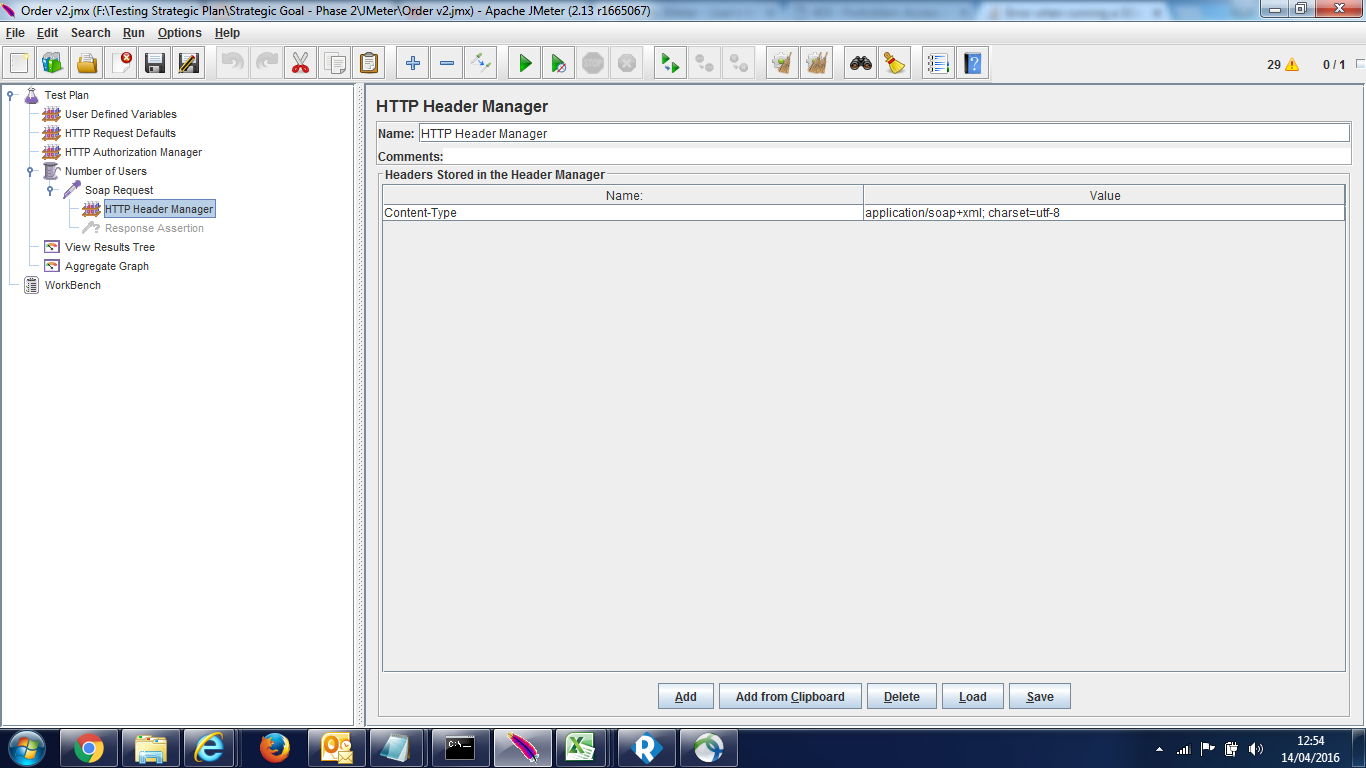Save the test plan with floppy icon

coord(155,64)
